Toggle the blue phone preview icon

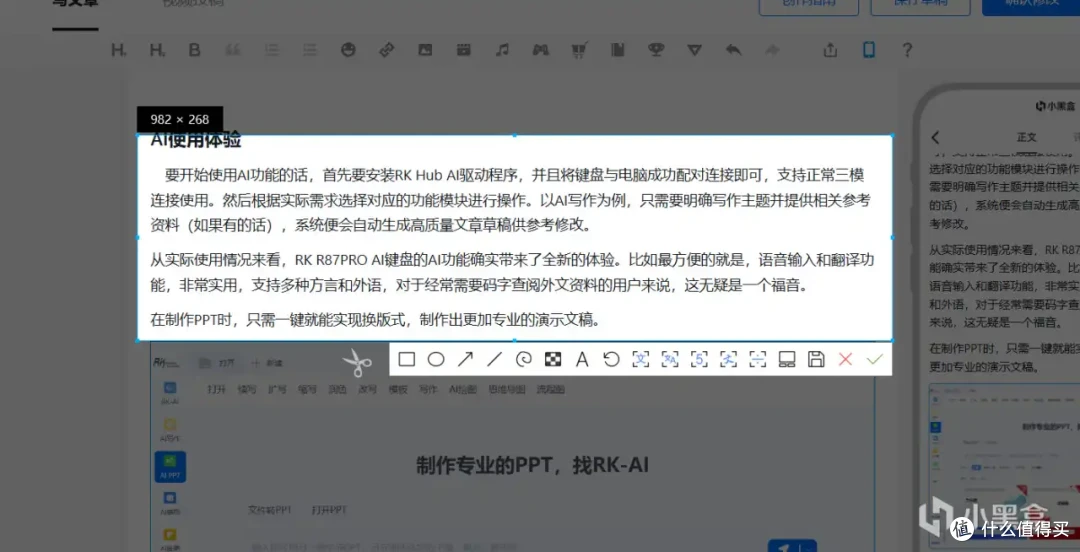pos(869,50)
